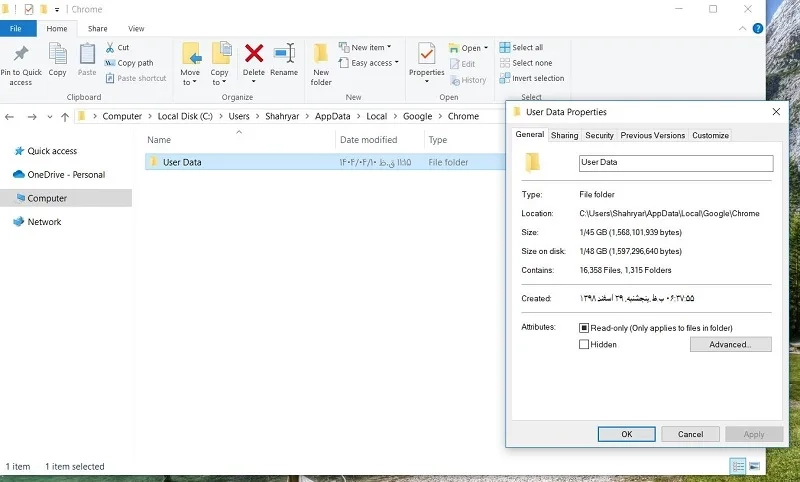Click Invert selection
This screenshot has height=482, width=800.
coord(532,78)
